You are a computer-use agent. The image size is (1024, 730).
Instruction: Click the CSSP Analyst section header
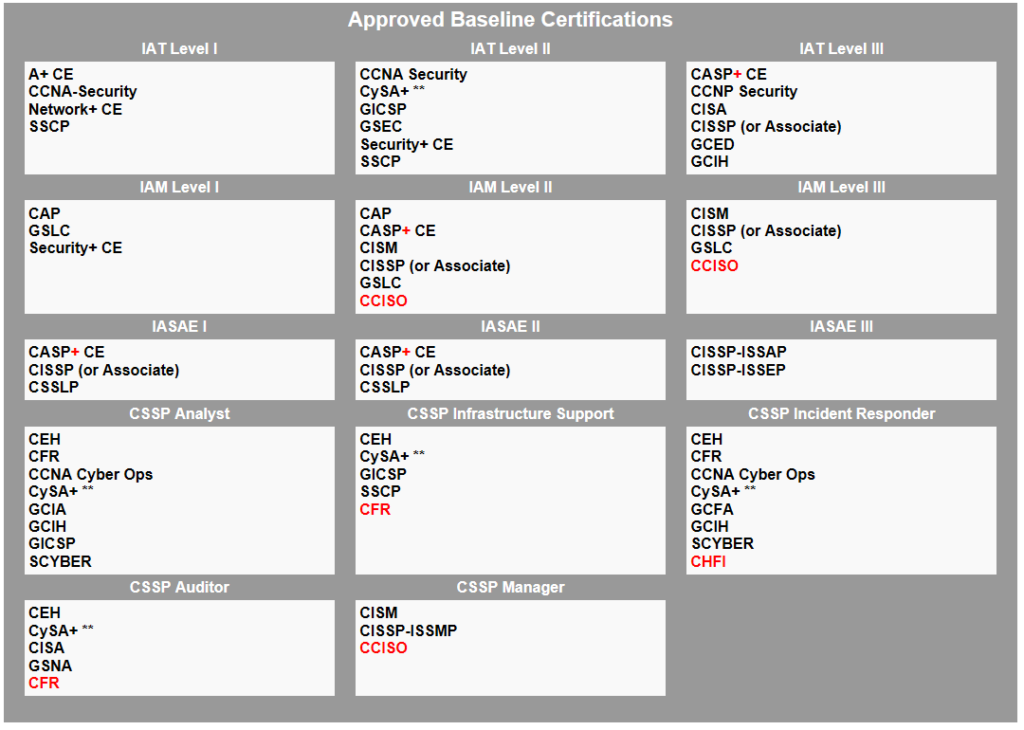click(179, 413)
